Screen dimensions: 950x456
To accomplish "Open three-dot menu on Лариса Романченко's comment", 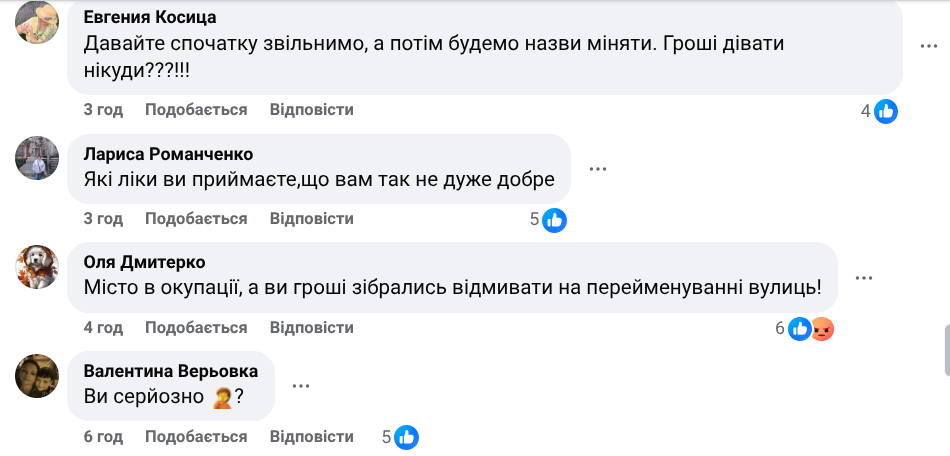I will tap(598, 168).
